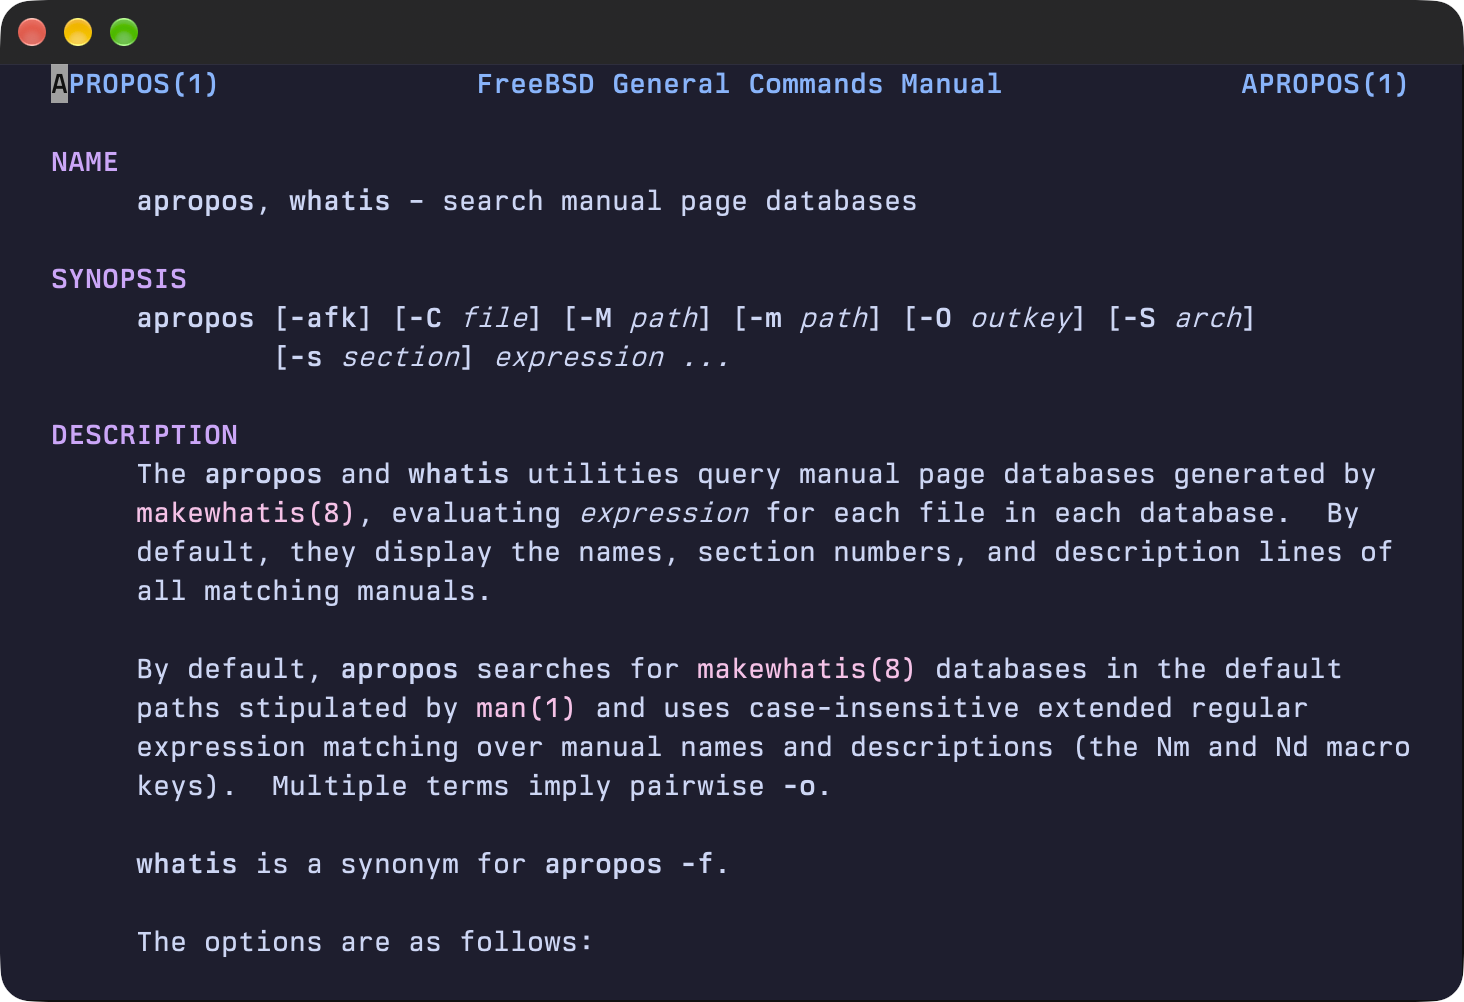This screenshot has width=1464, height=1002.
Task: Click the bold -o flag after 'pairwise'
Action: [798, 786]
